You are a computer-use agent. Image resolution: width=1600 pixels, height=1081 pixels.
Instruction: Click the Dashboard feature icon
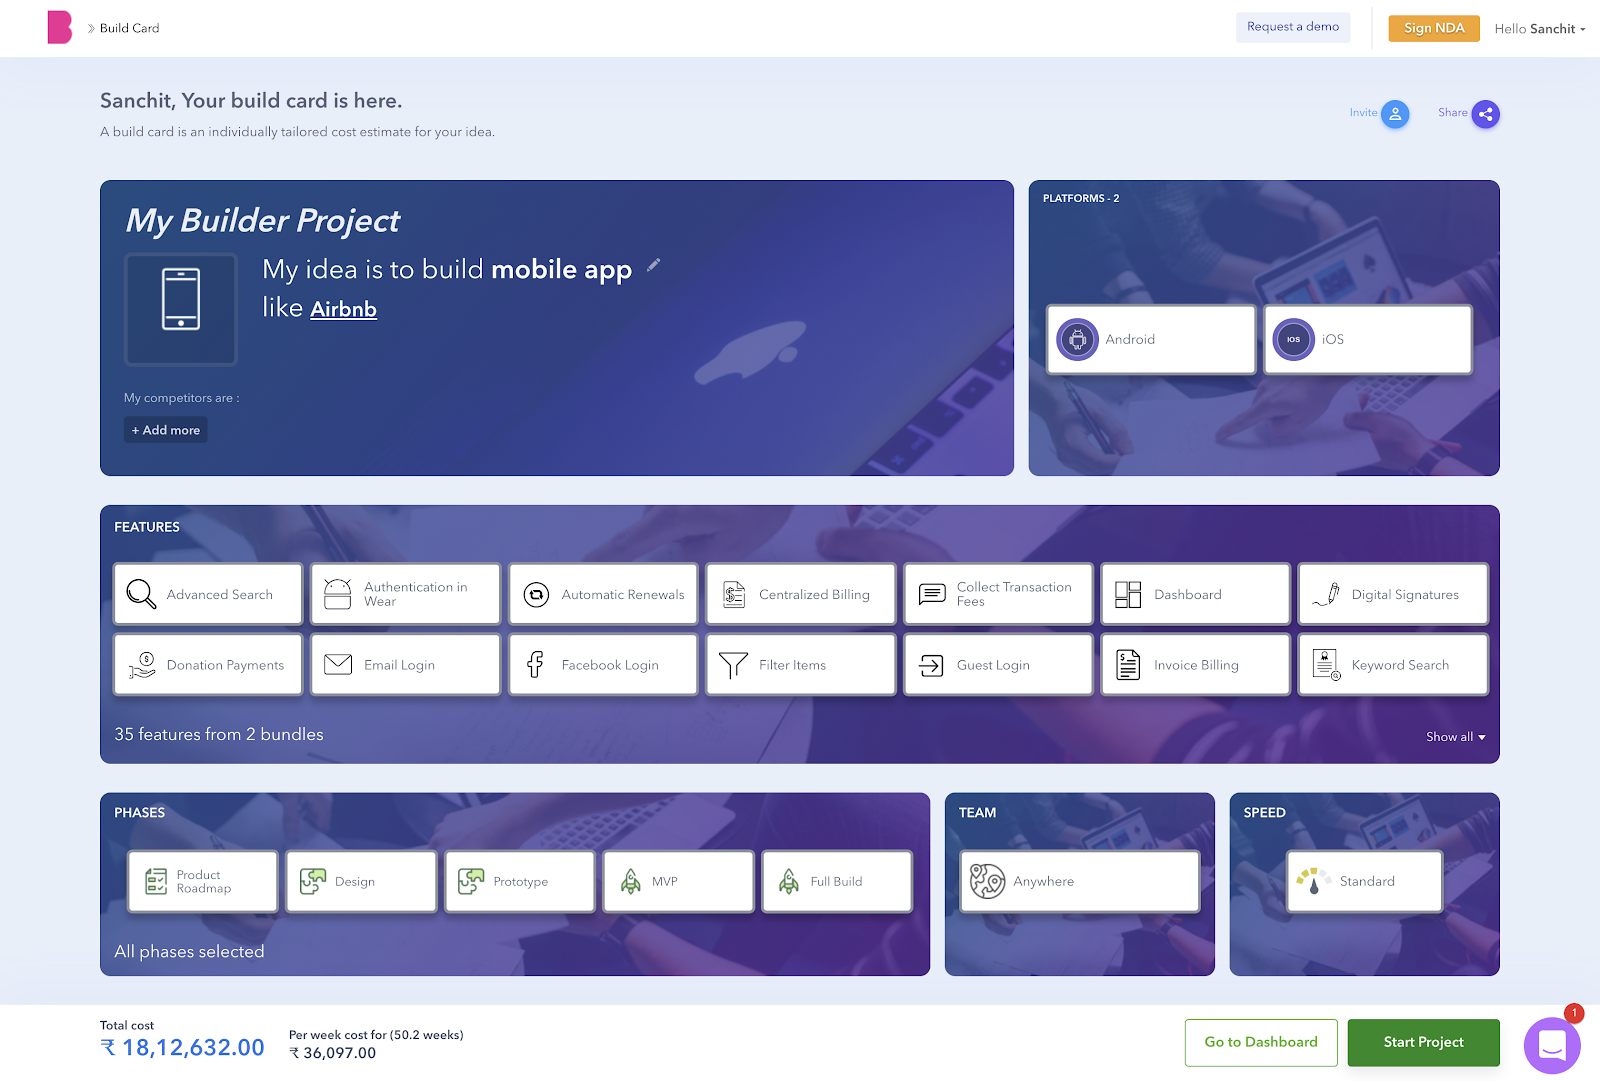tap(1129, 593)
